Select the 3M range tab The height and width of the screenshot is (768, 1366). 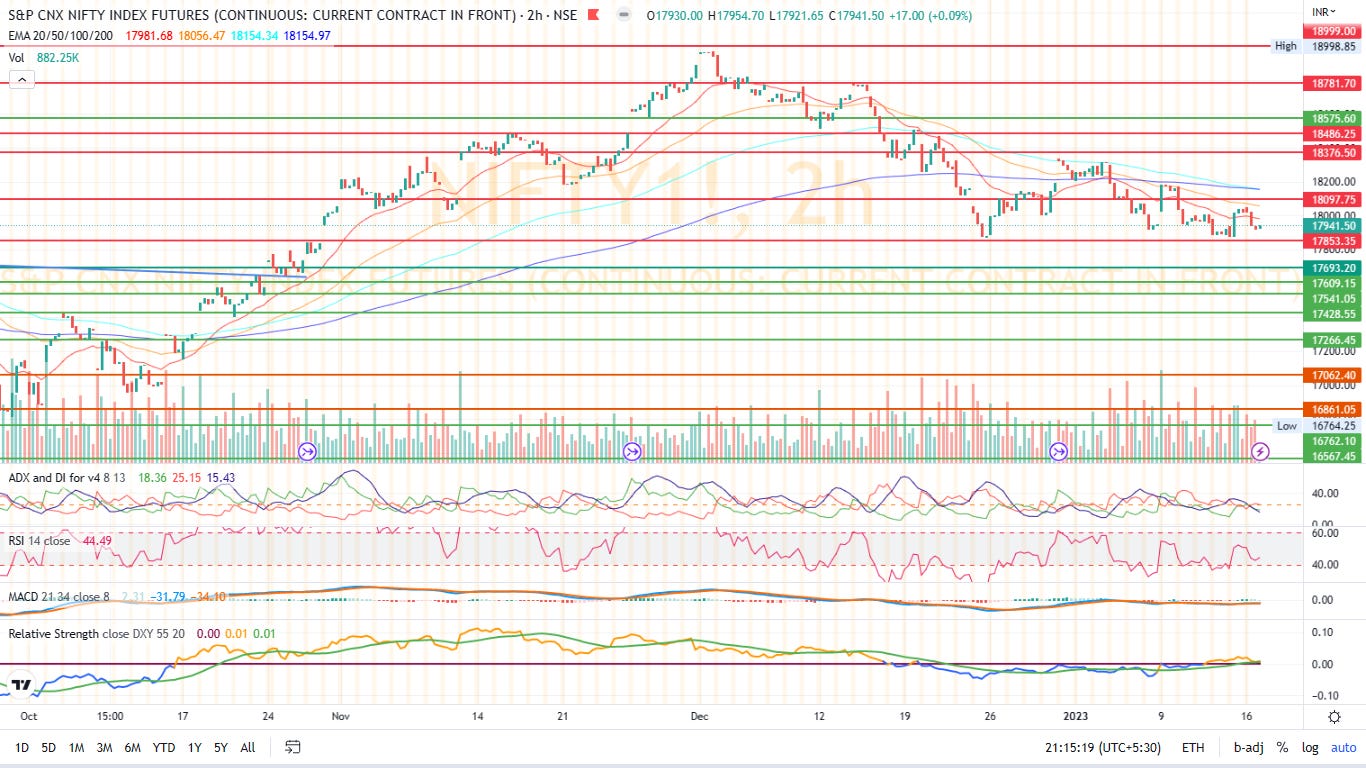[x=104, y=747]
